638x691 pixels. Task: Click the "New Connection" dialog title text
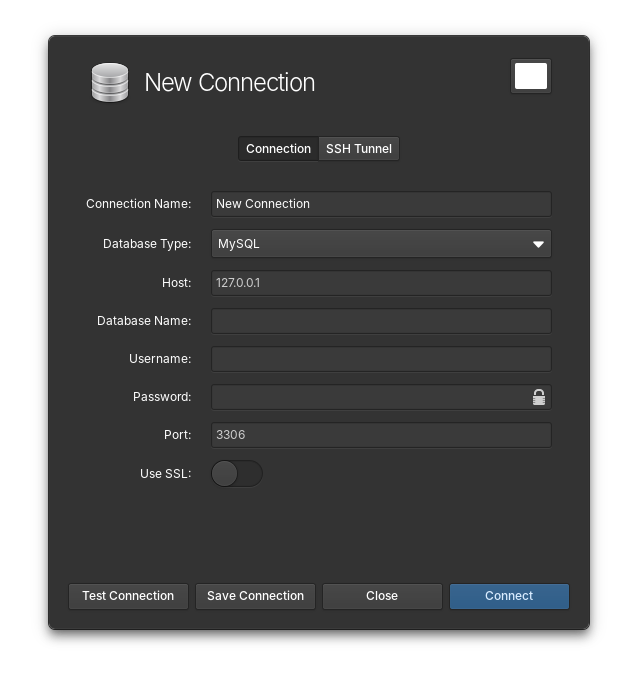tap(229, 82)
